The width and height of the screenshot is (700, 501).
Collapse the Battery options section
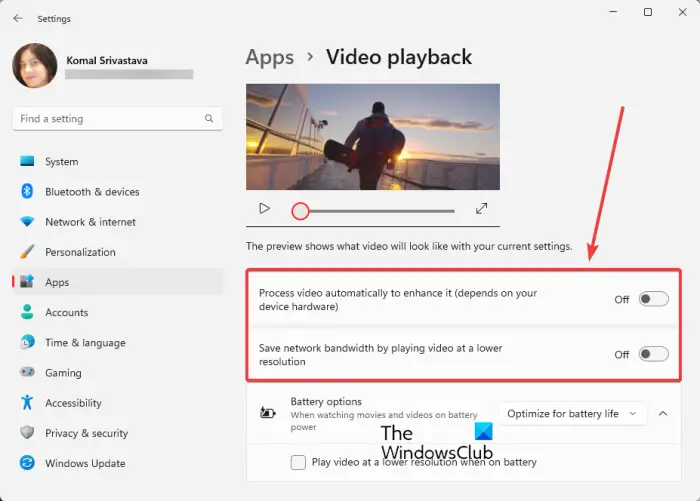(663, 413)
